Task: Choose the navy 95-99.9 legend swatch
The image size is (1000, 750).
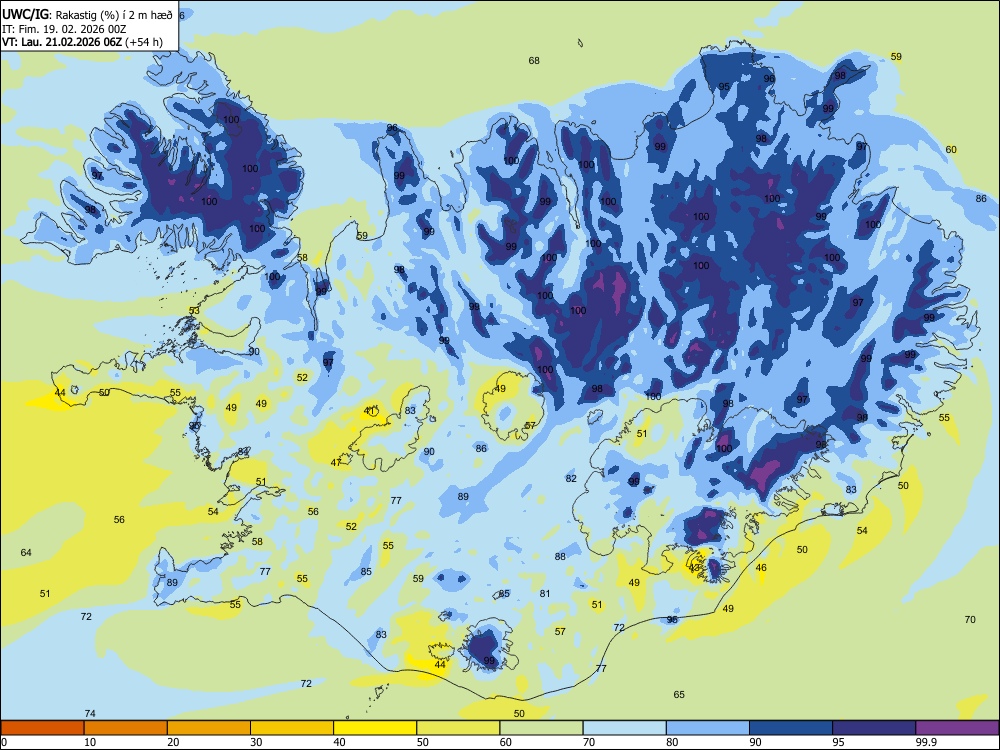Action: pos(874,728)
